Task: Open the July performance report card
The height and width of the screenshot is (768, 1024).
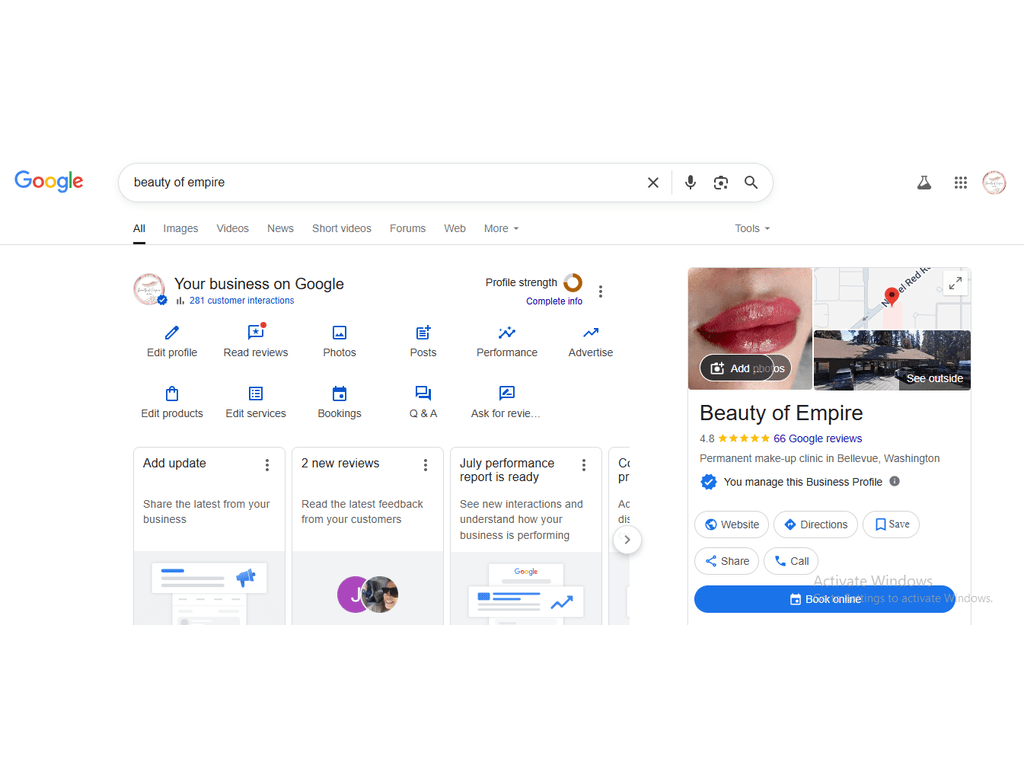Action: [x=526, y=536]
